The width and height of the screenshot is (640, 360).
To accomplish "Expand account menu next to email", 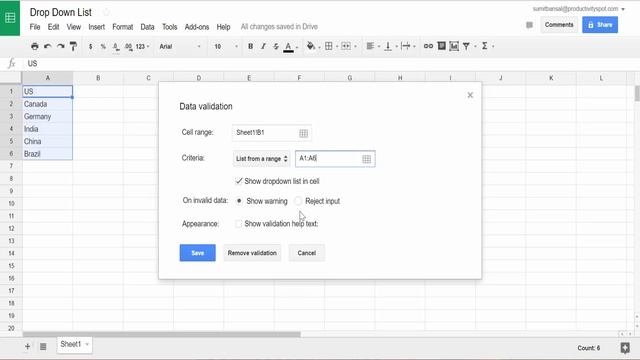I will (623, 9).
